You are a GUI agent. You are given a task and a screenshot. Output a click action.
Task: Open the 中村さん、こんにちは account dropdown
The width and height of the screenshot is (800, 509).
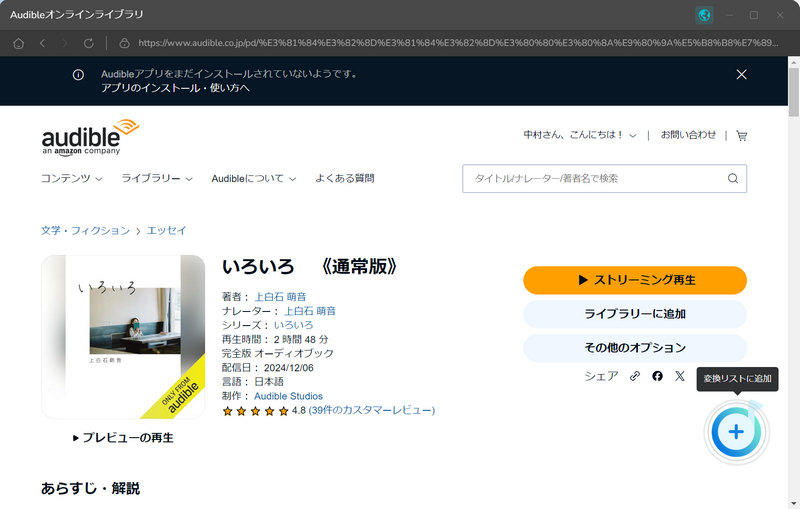580,135
